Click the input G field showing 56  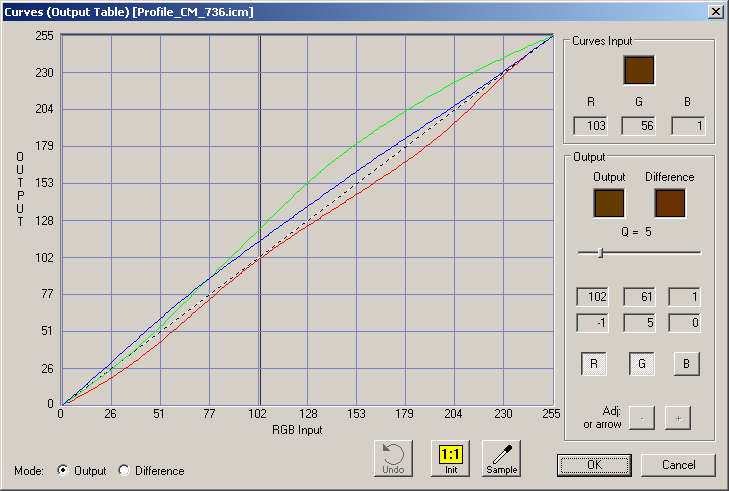coord(639,126)
